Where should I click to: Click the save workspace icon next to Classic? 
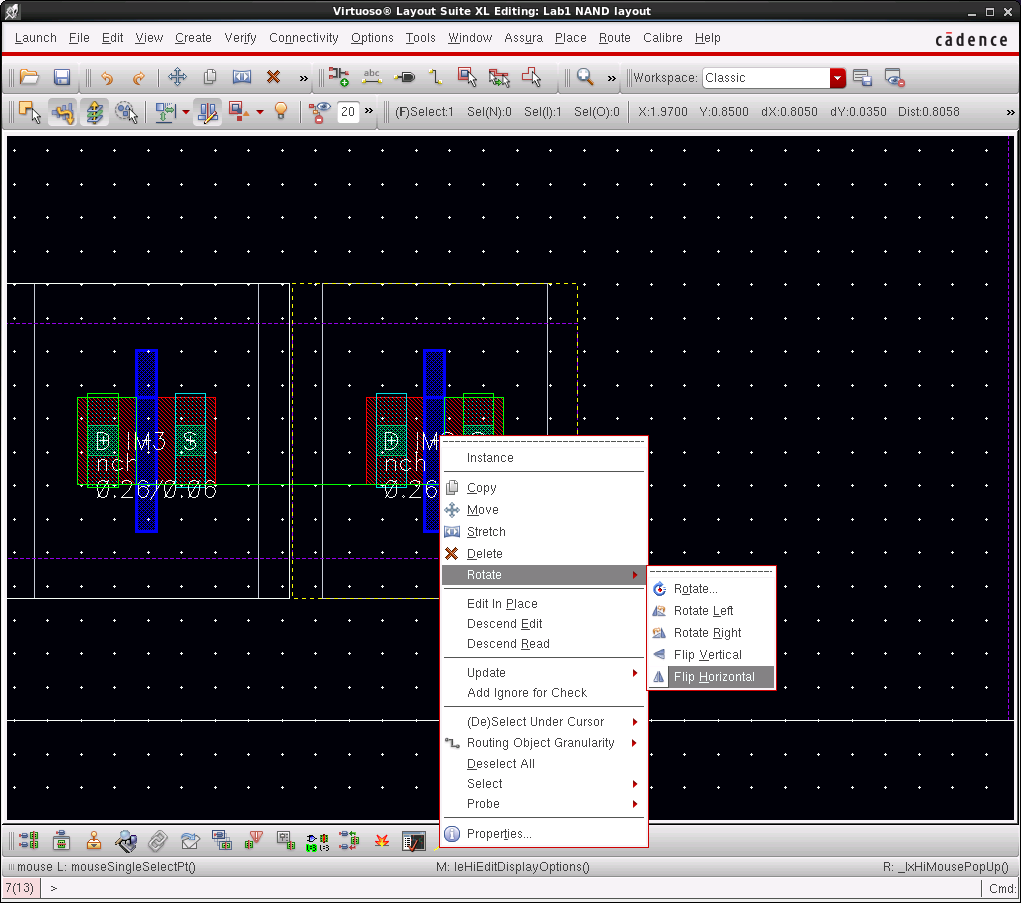863,77
